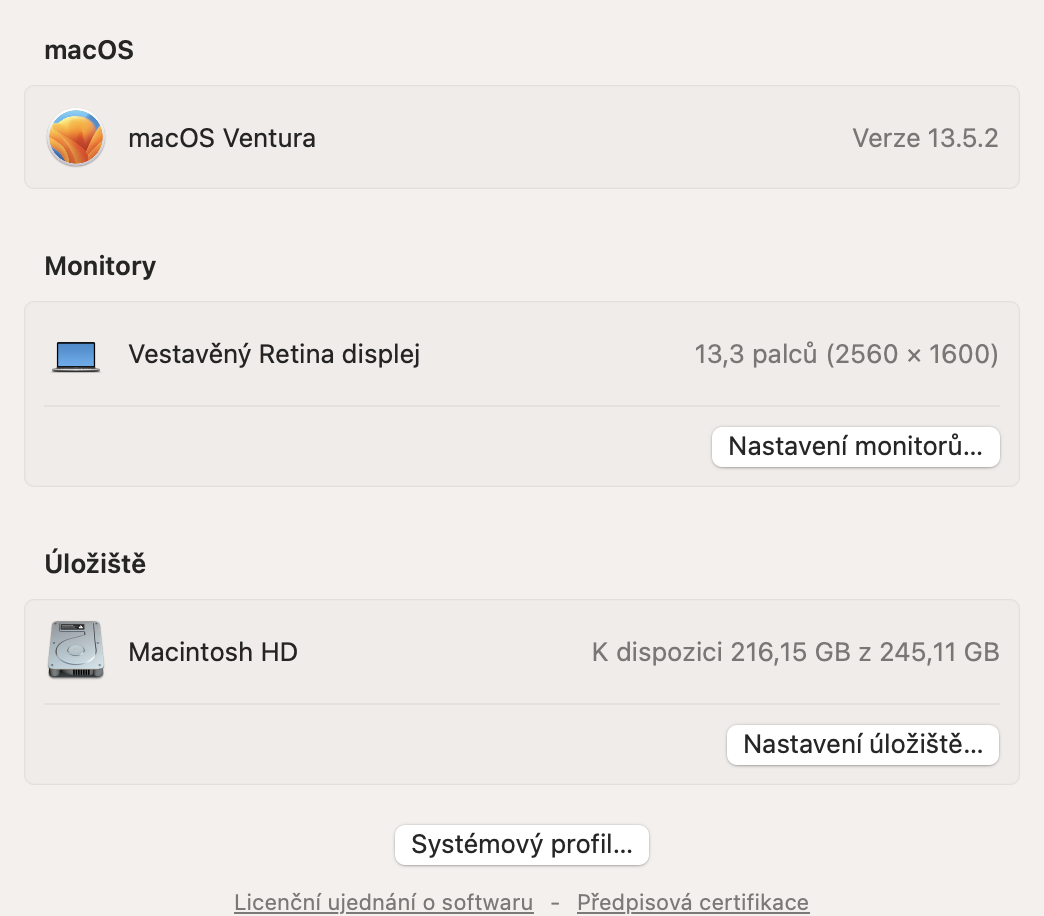Click the Monitory section heading
Viewport: 1044px width, 916px height.
coord(100,266)
